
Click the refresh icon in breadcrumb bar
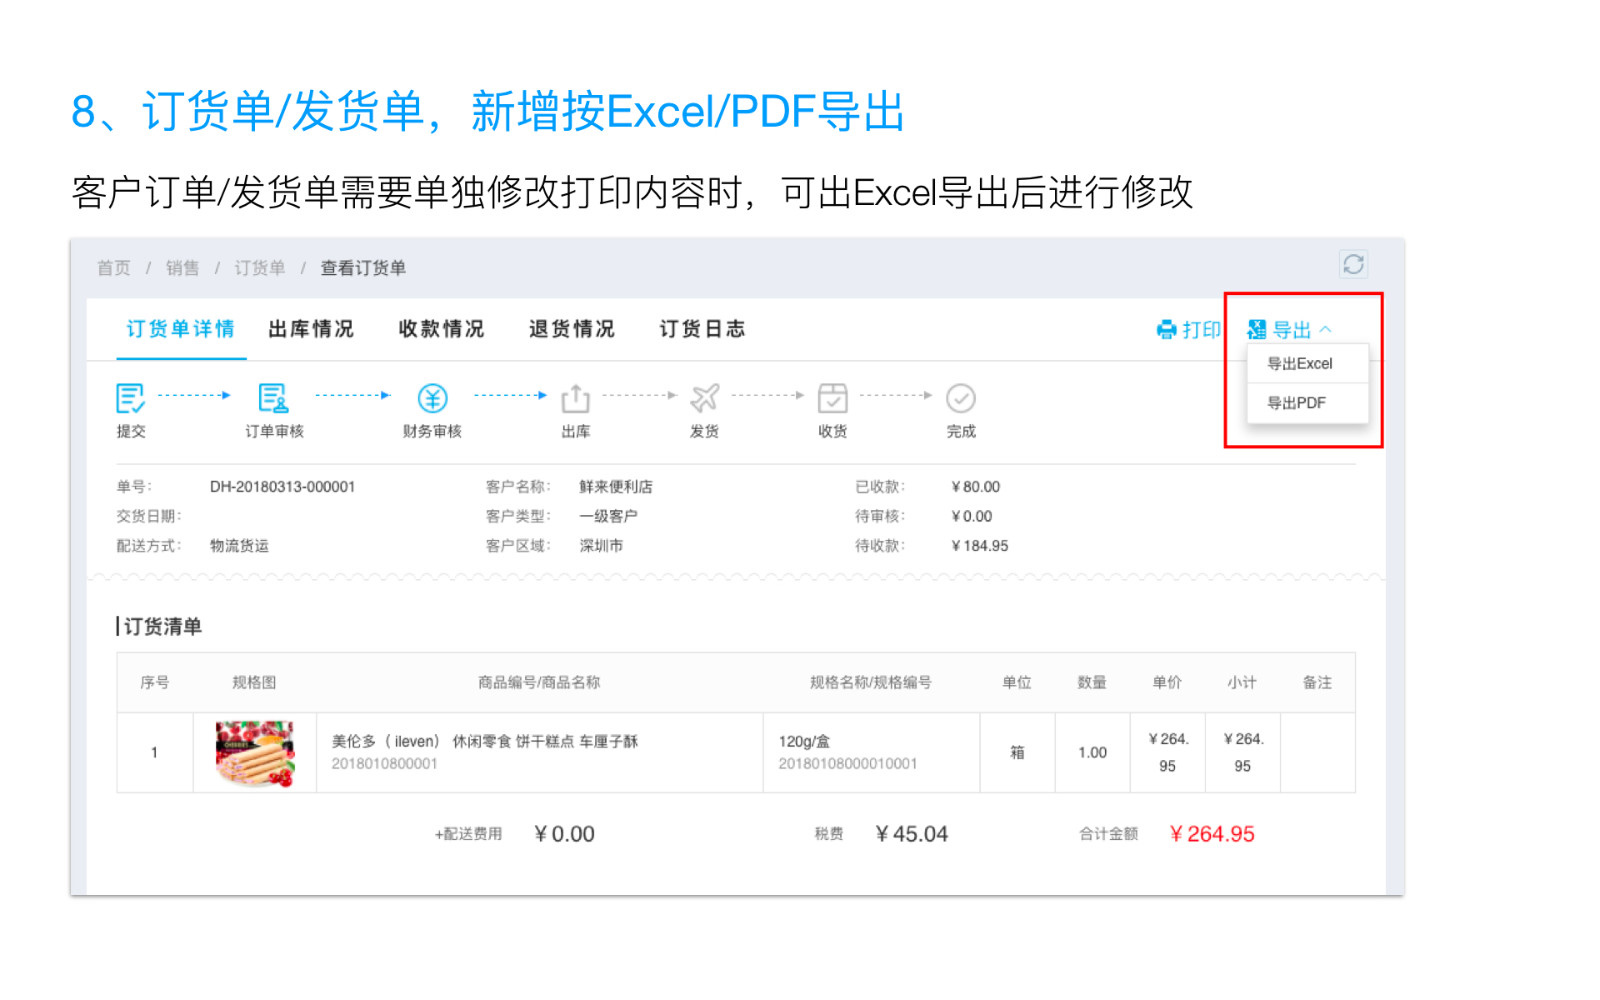pos(1353,264)
